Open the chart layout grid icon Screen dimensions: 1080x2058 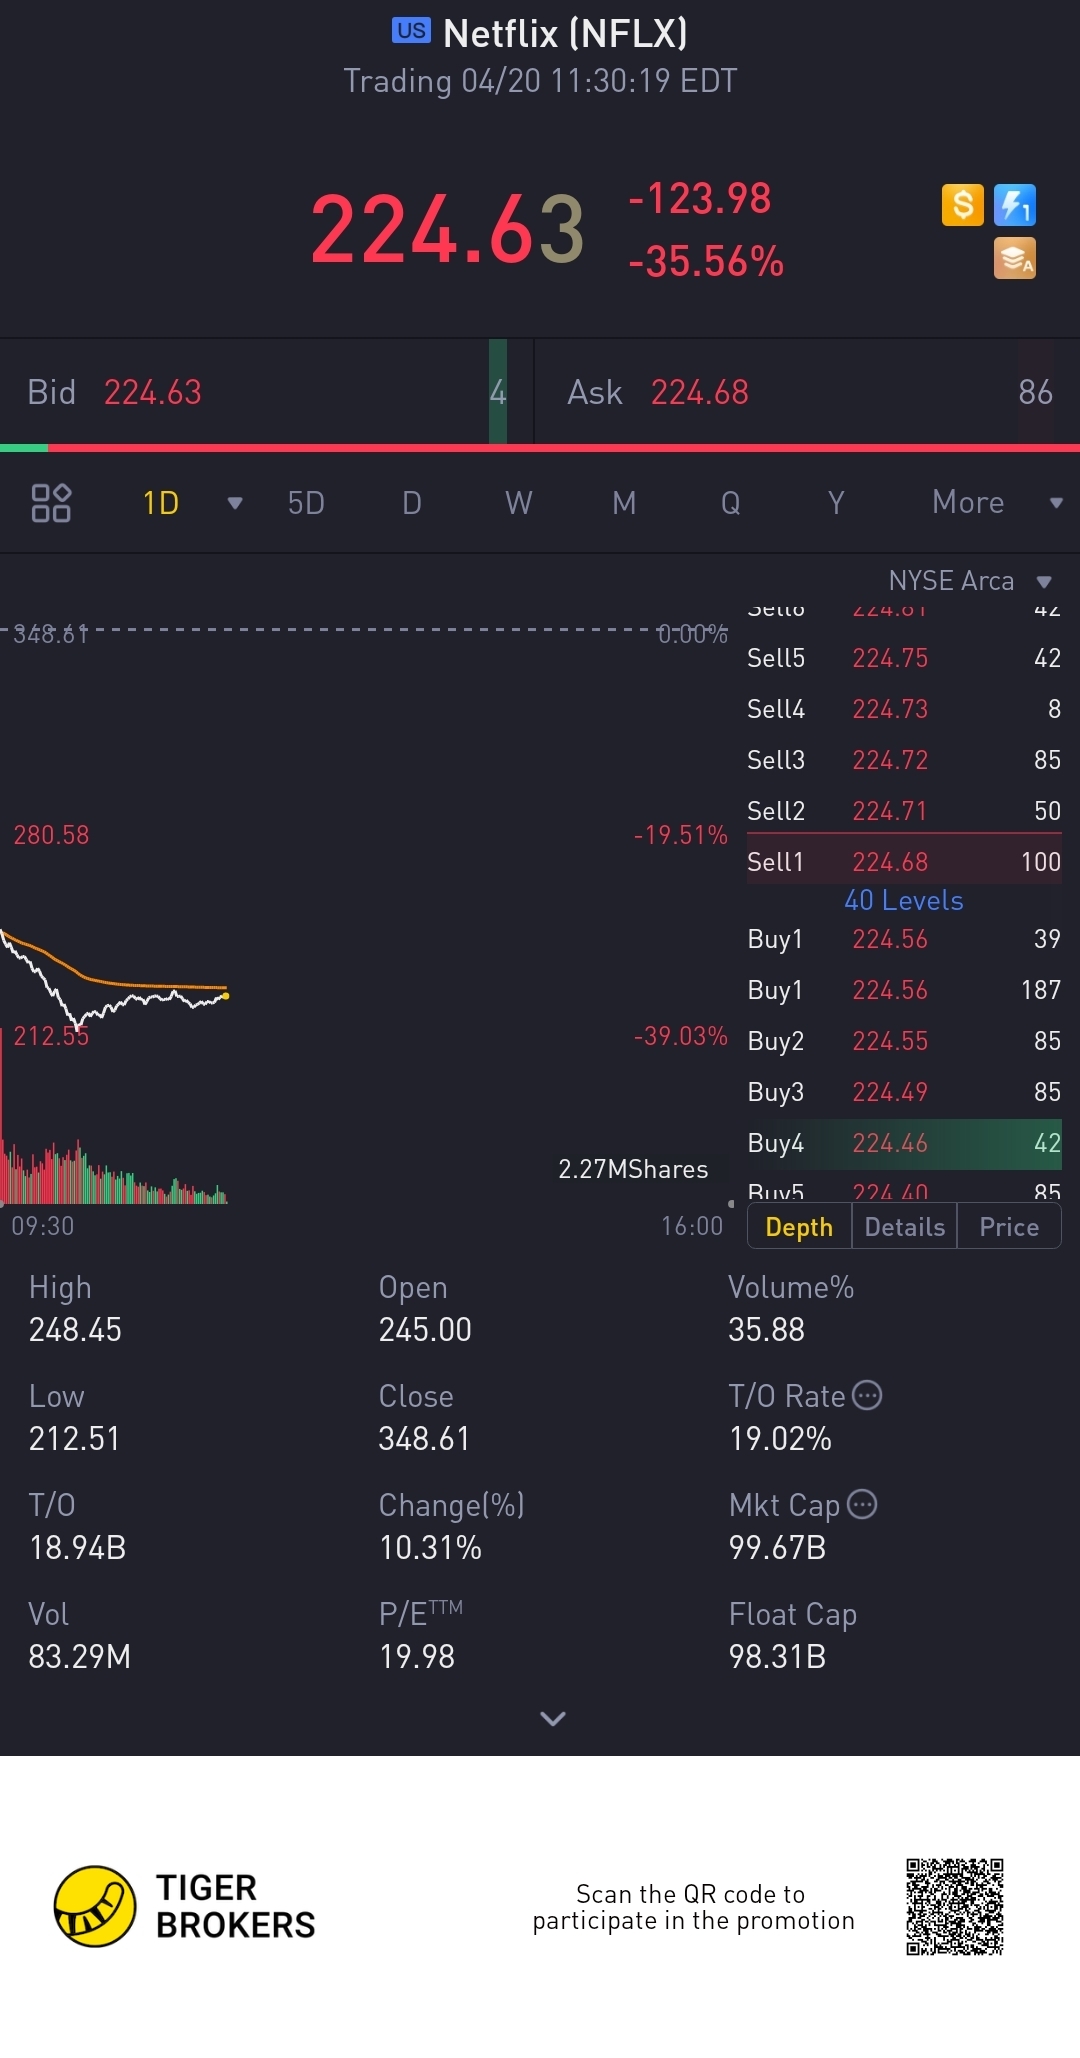51,502
